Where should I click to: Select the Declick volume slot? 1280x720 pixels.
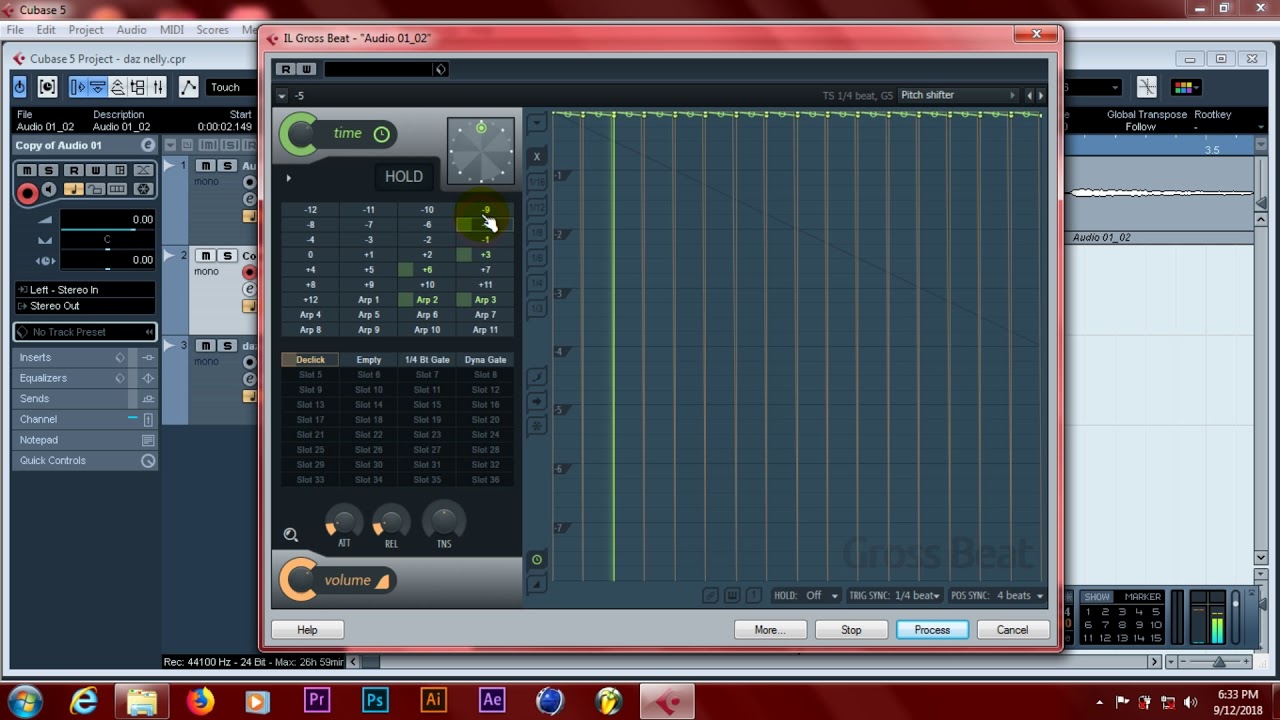[310, 360]
